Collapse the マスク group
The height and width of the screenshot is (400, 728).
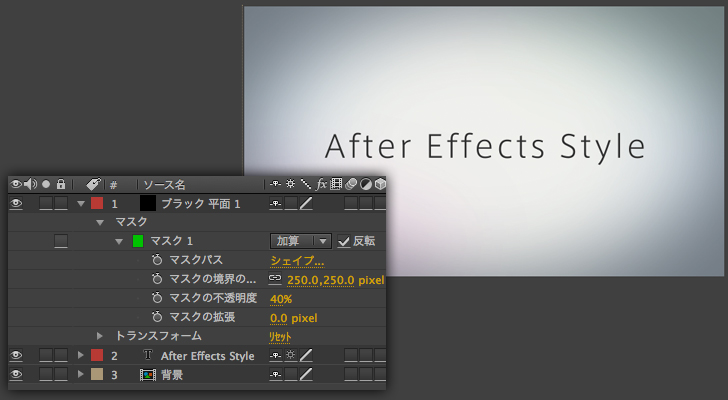(x=100, y=223)
